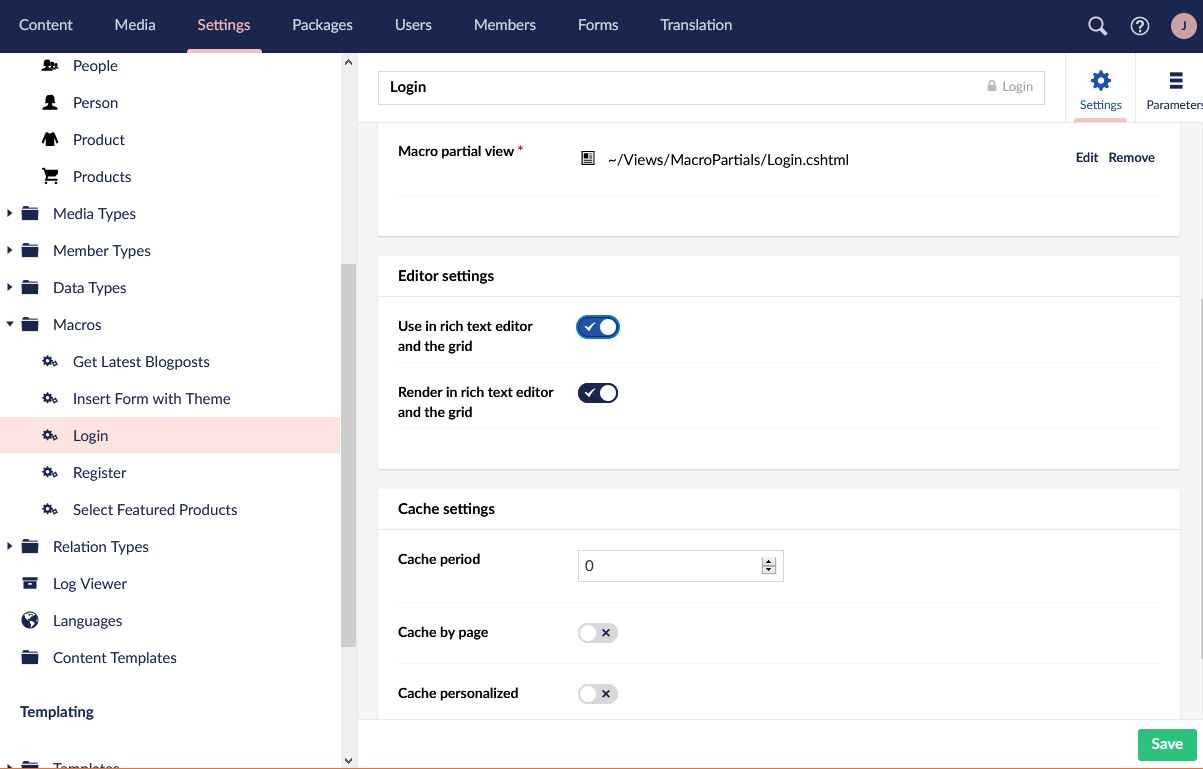Viewport: 1203px width, 769px height.
Task: Select the Products shopping cart icon
Action: [x=50, y=177]
